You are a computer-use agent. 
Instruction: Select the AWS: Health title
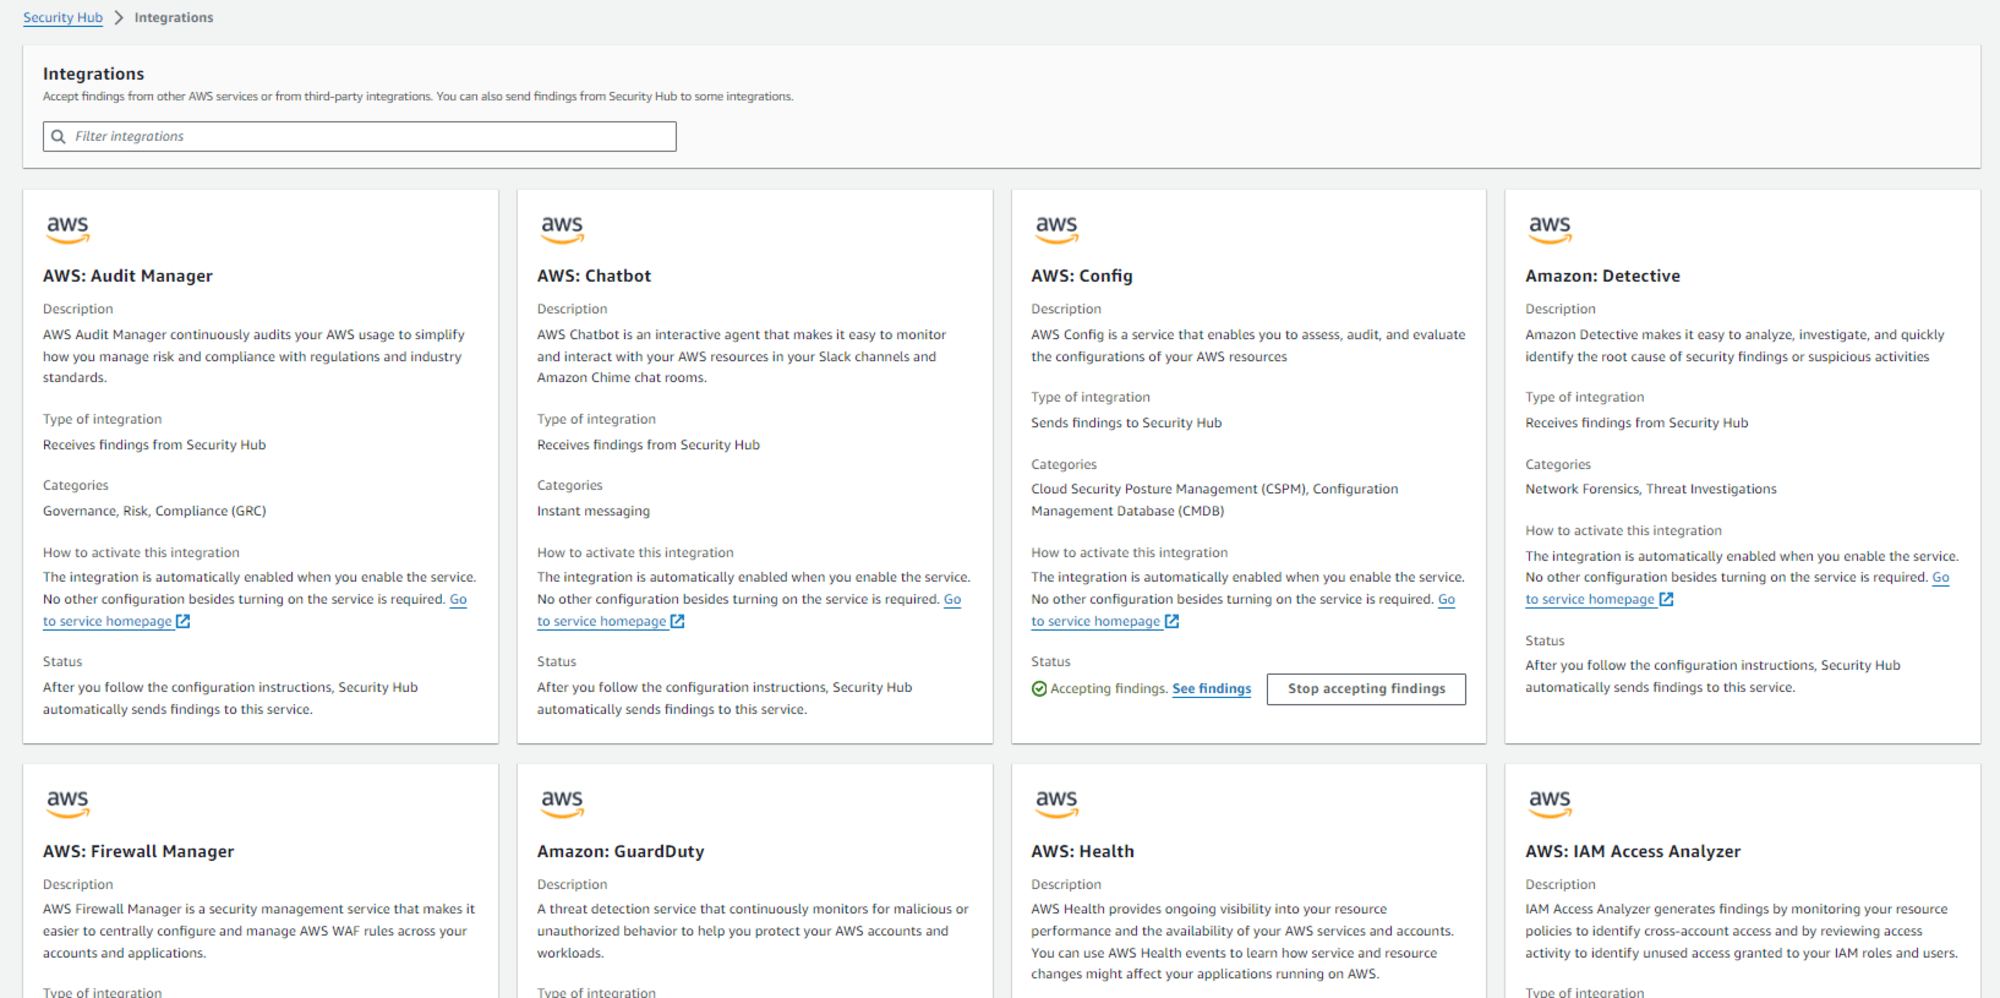[1083, 852]
